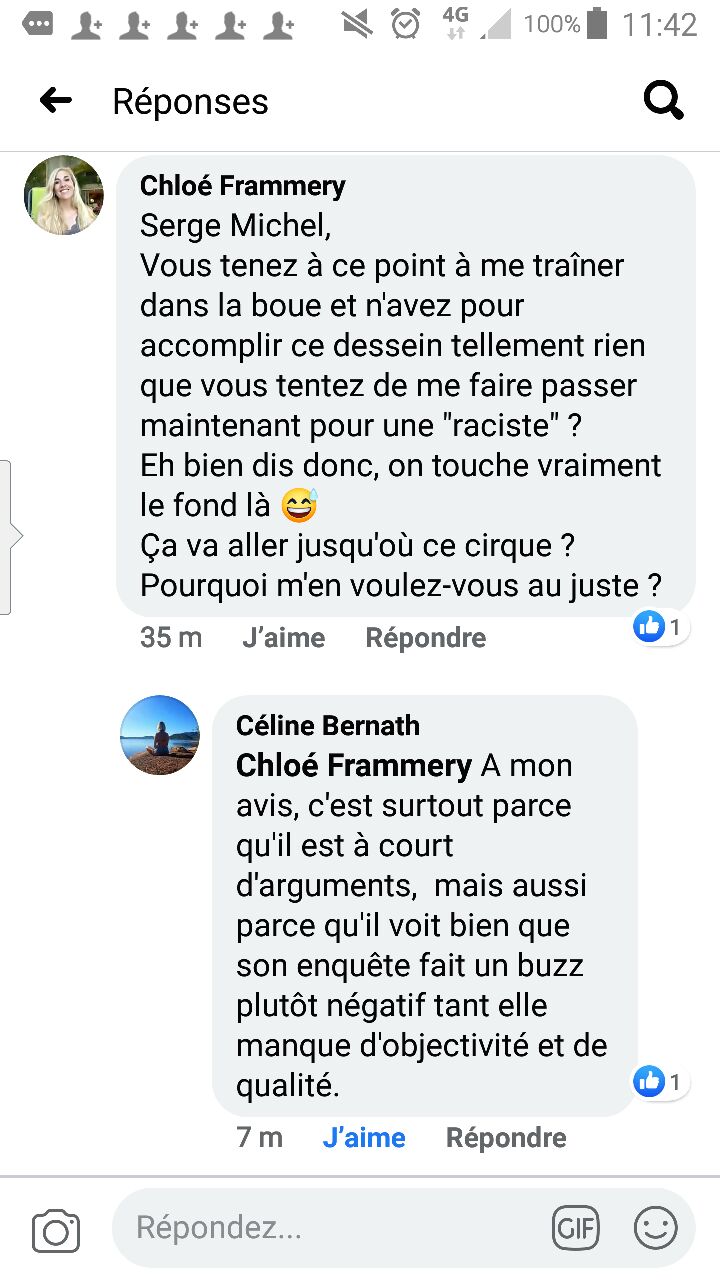Open the emoji smiley picker
This screenshot has height=1280, width=720.
coord(656,1228)
